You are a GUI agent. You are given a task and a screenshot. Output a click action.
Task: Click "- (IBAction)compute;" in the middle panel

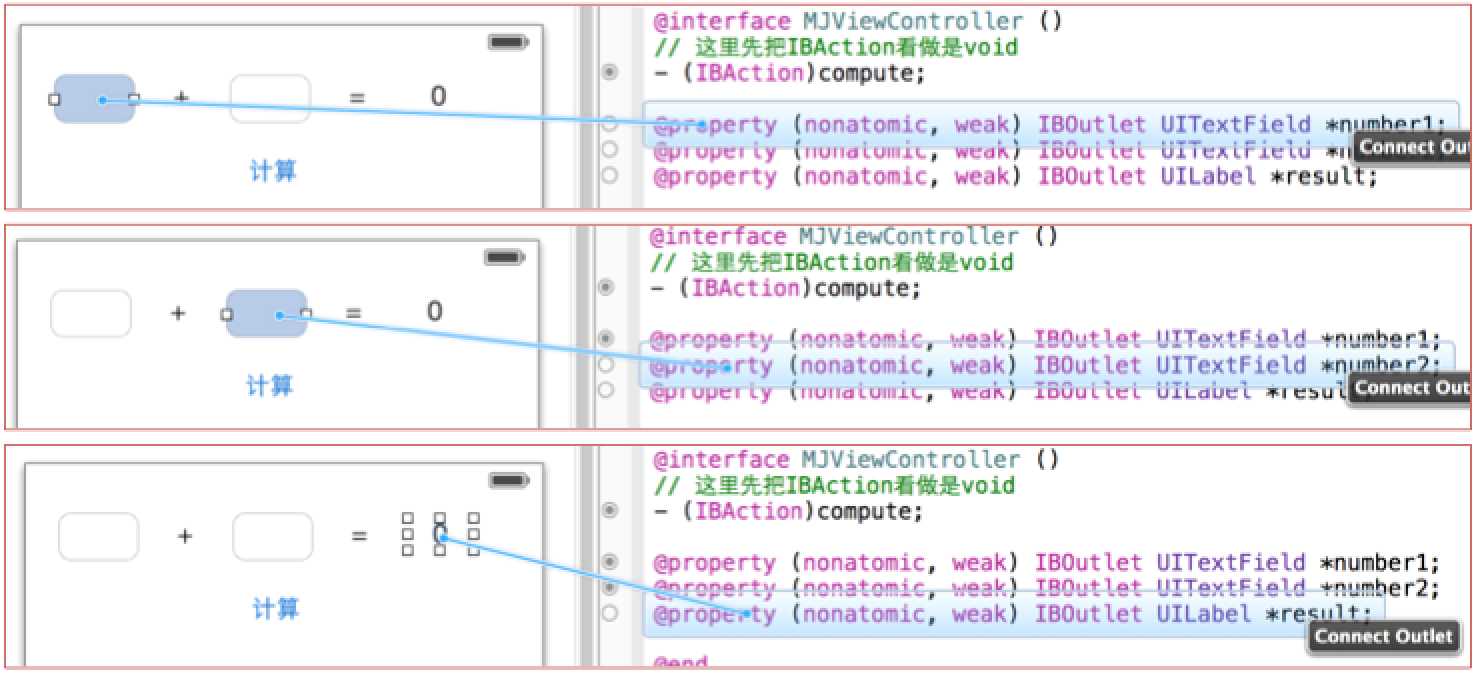click(x=785, y=289)
